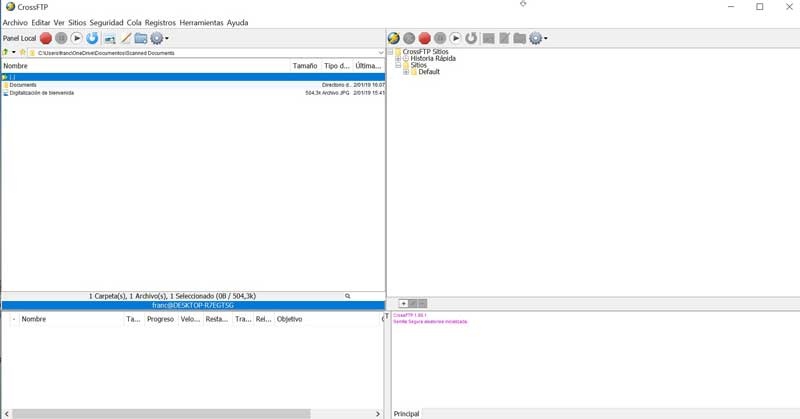
Task: Select the Default site folder
Action: click(x=429, y=72)
